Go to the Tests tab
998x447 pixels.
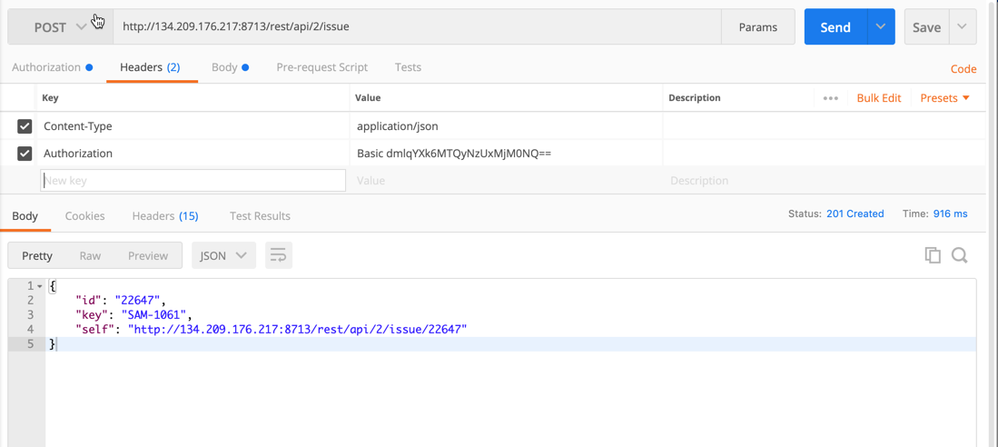point(407,67)
